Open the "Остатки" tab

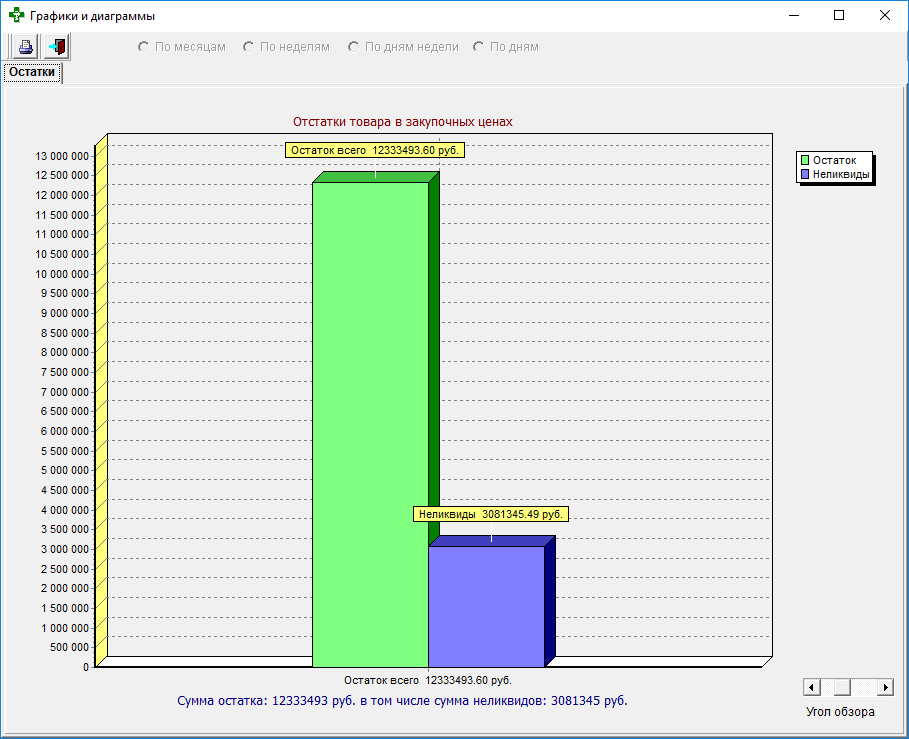tap(32, 72)
